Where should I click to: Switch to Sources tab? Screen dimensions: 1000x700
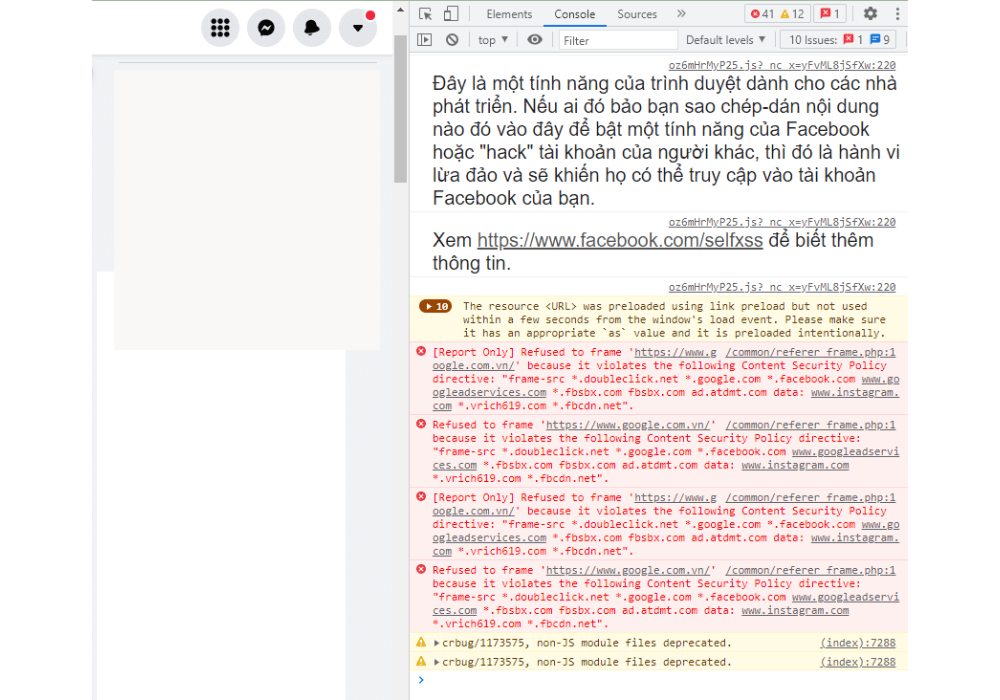tap(636, 14)
